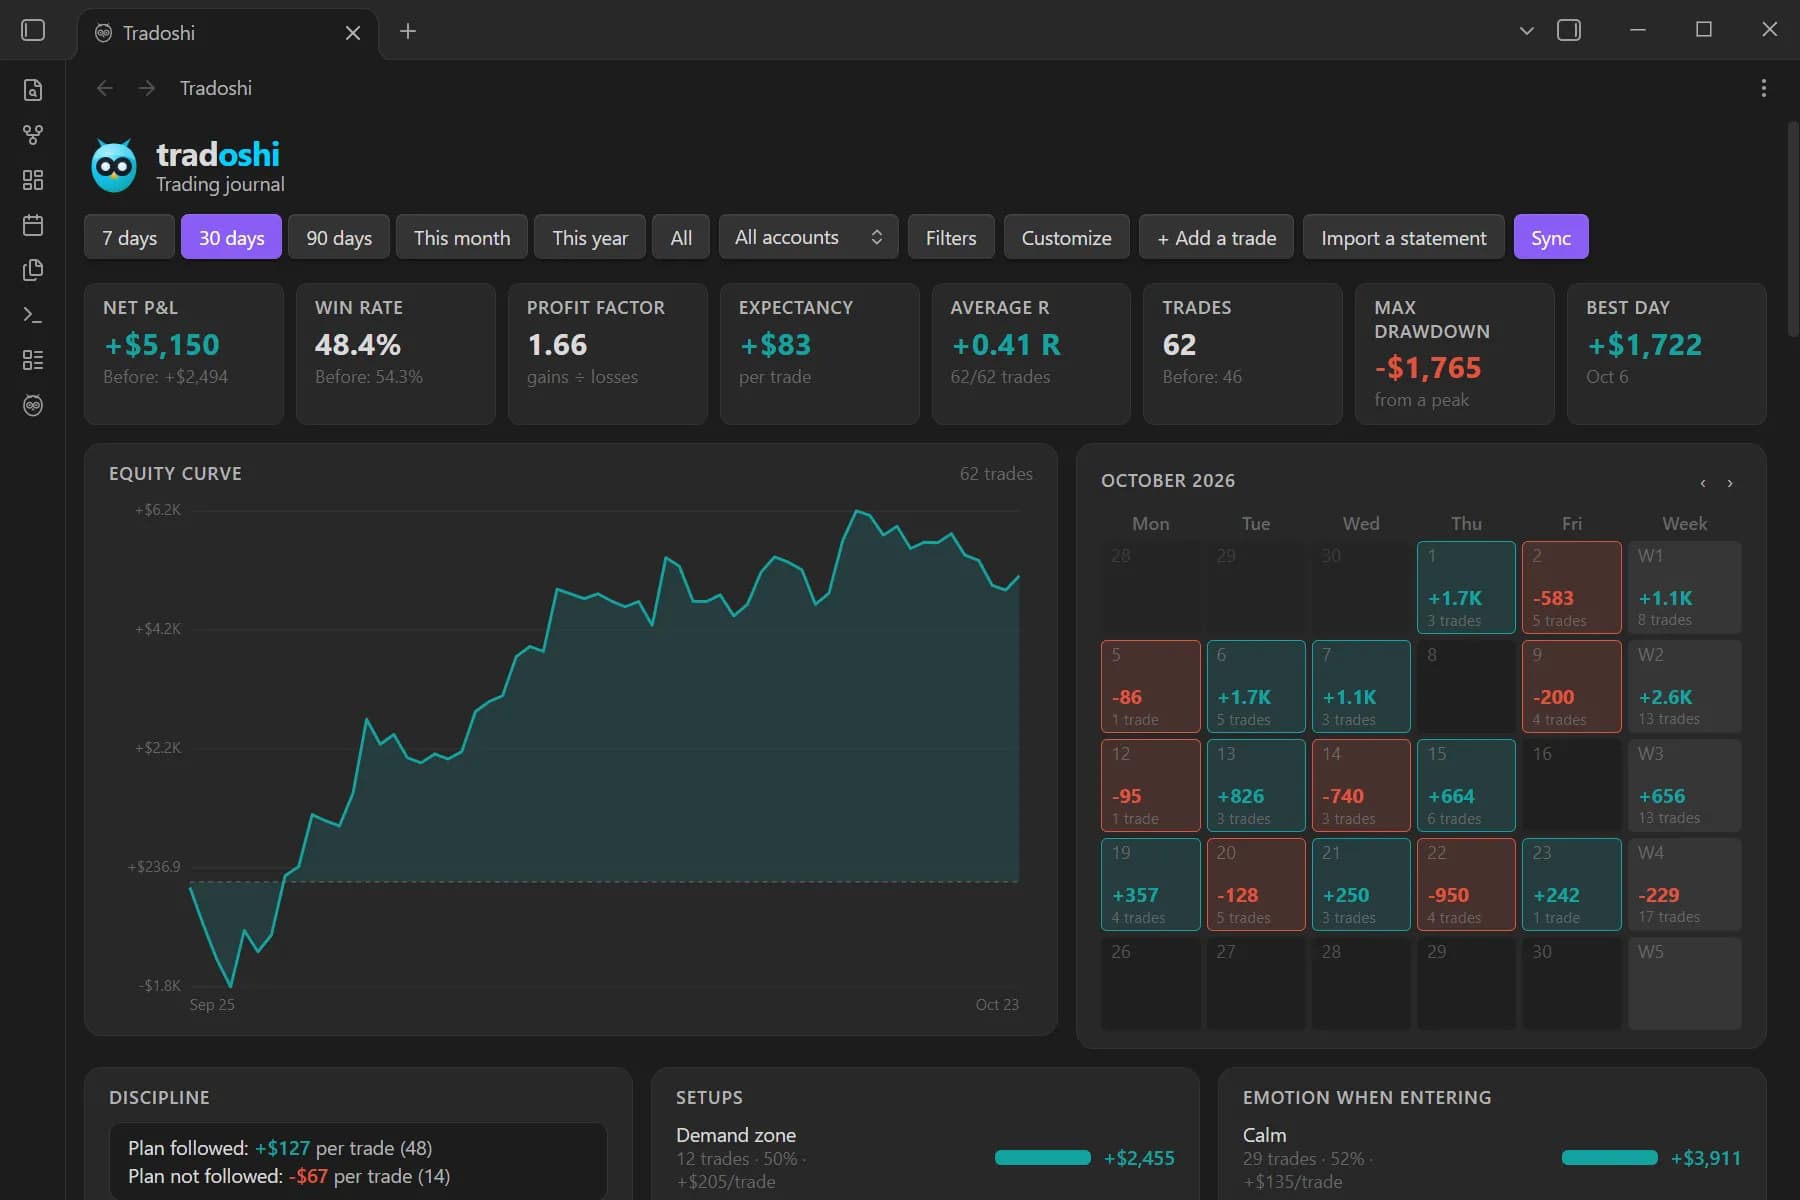
Task: Open the Win Rate stat card
Action: coord(396,354)
